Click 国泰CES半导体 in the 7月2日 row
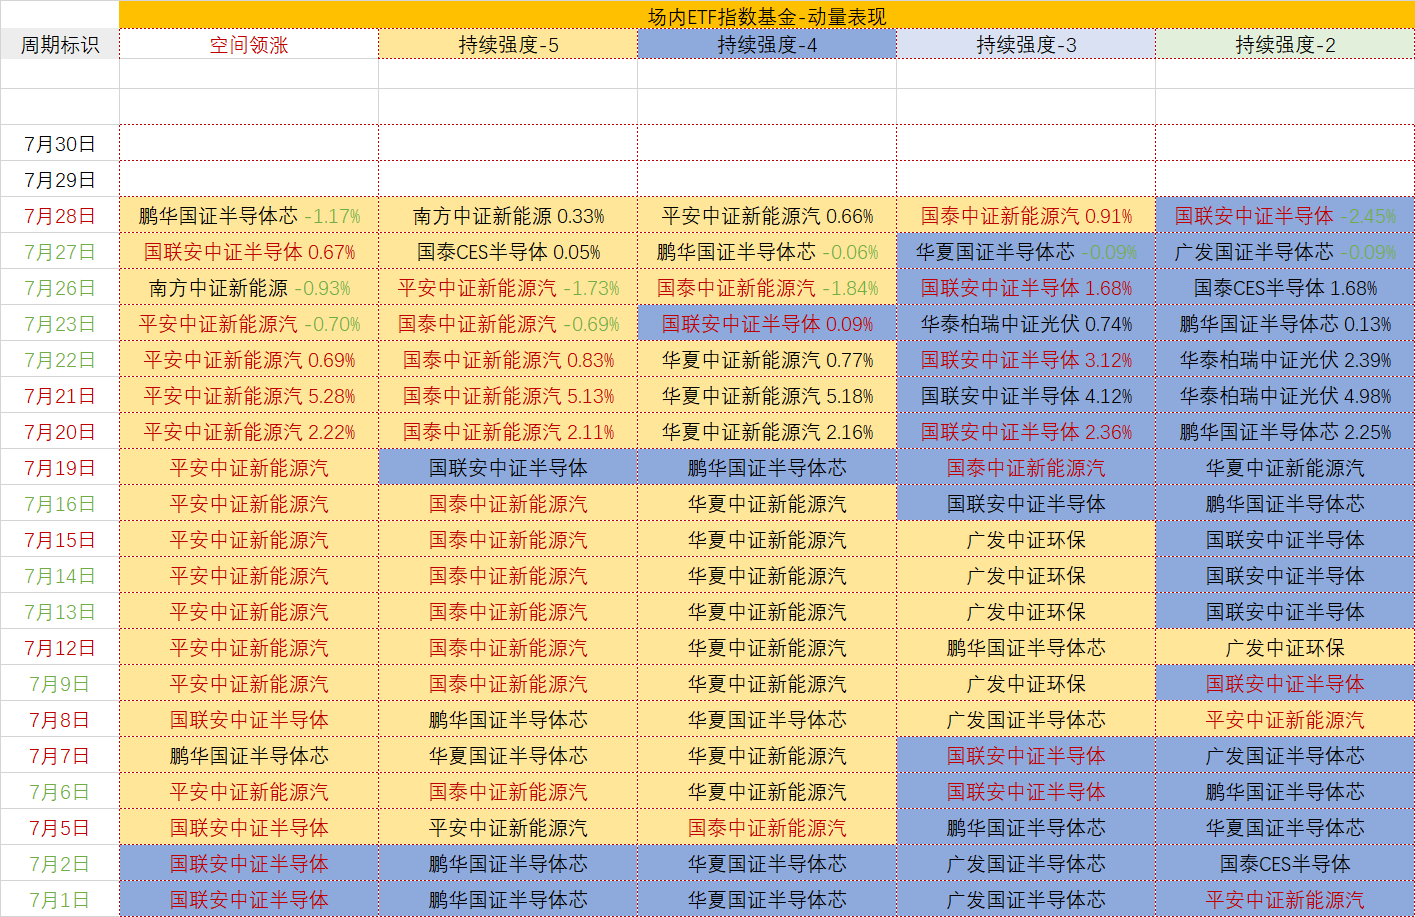Viewport: 1415px width, 917px height. 1285,864
